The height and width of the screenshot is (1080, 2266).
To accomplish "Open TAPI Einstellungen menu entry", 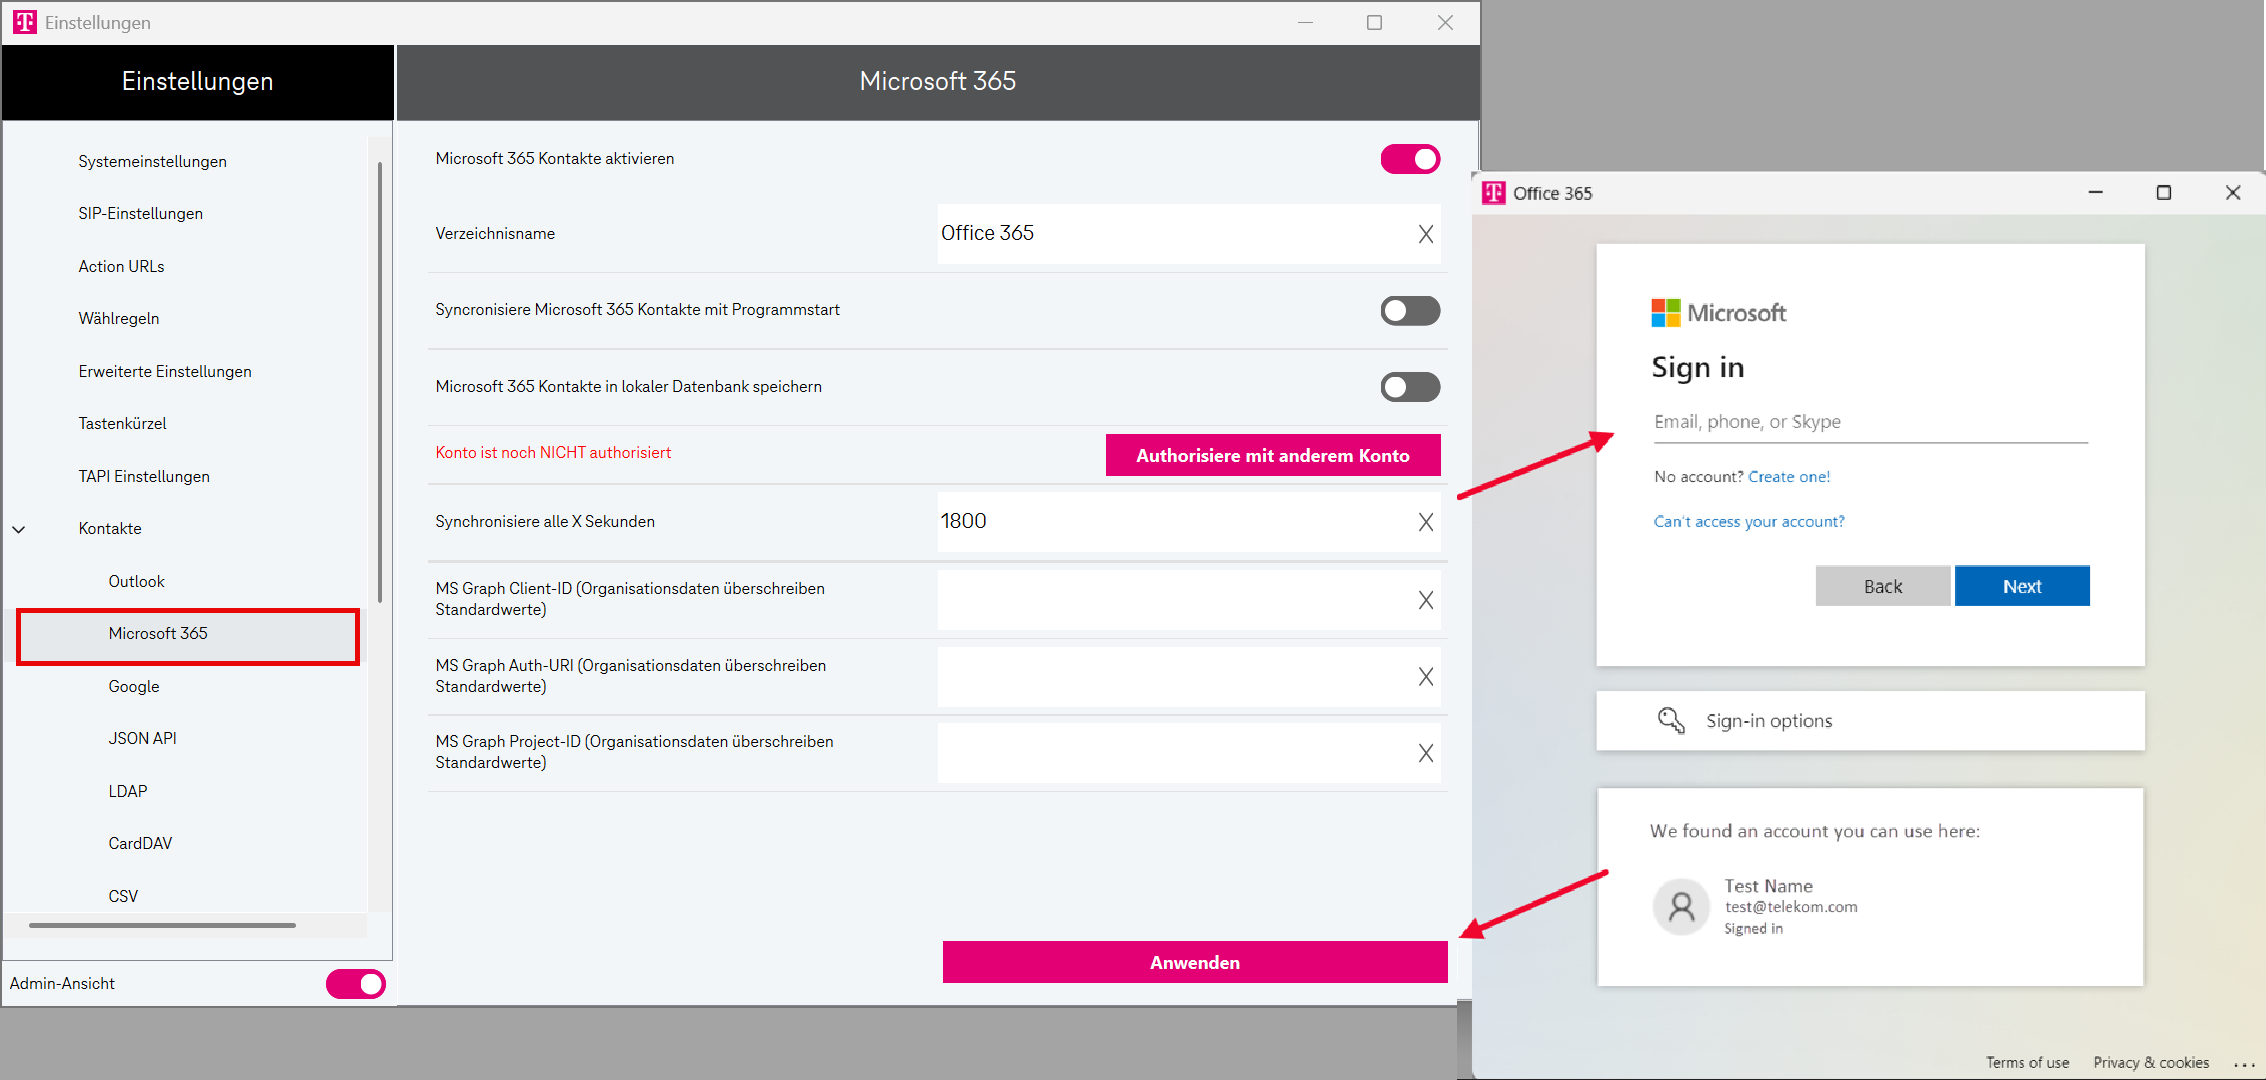I will (144, 476).
